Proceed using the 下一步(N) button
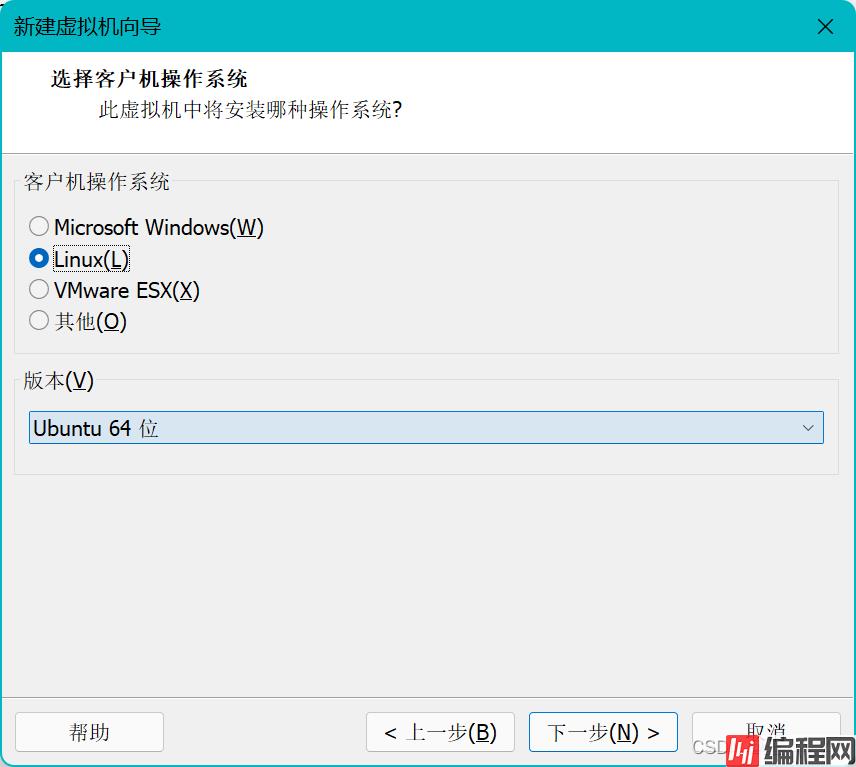Screen dimensions: 856x767 pos(603,732)
